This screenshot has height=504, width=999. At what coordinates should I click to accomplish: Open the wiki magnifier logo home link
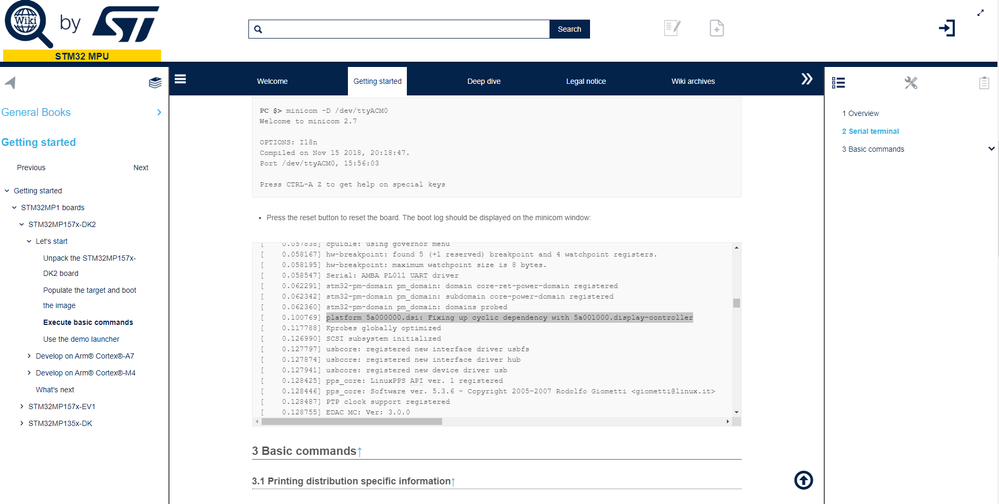tap(29, 24)
